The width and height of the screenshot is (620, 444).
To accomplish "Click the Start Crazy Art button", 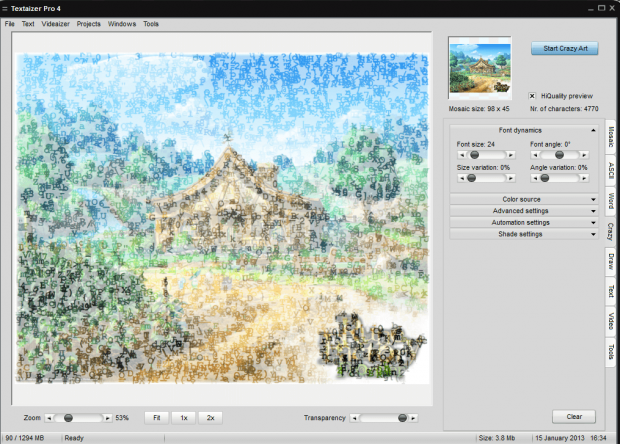I will click(x=564, y=48).
